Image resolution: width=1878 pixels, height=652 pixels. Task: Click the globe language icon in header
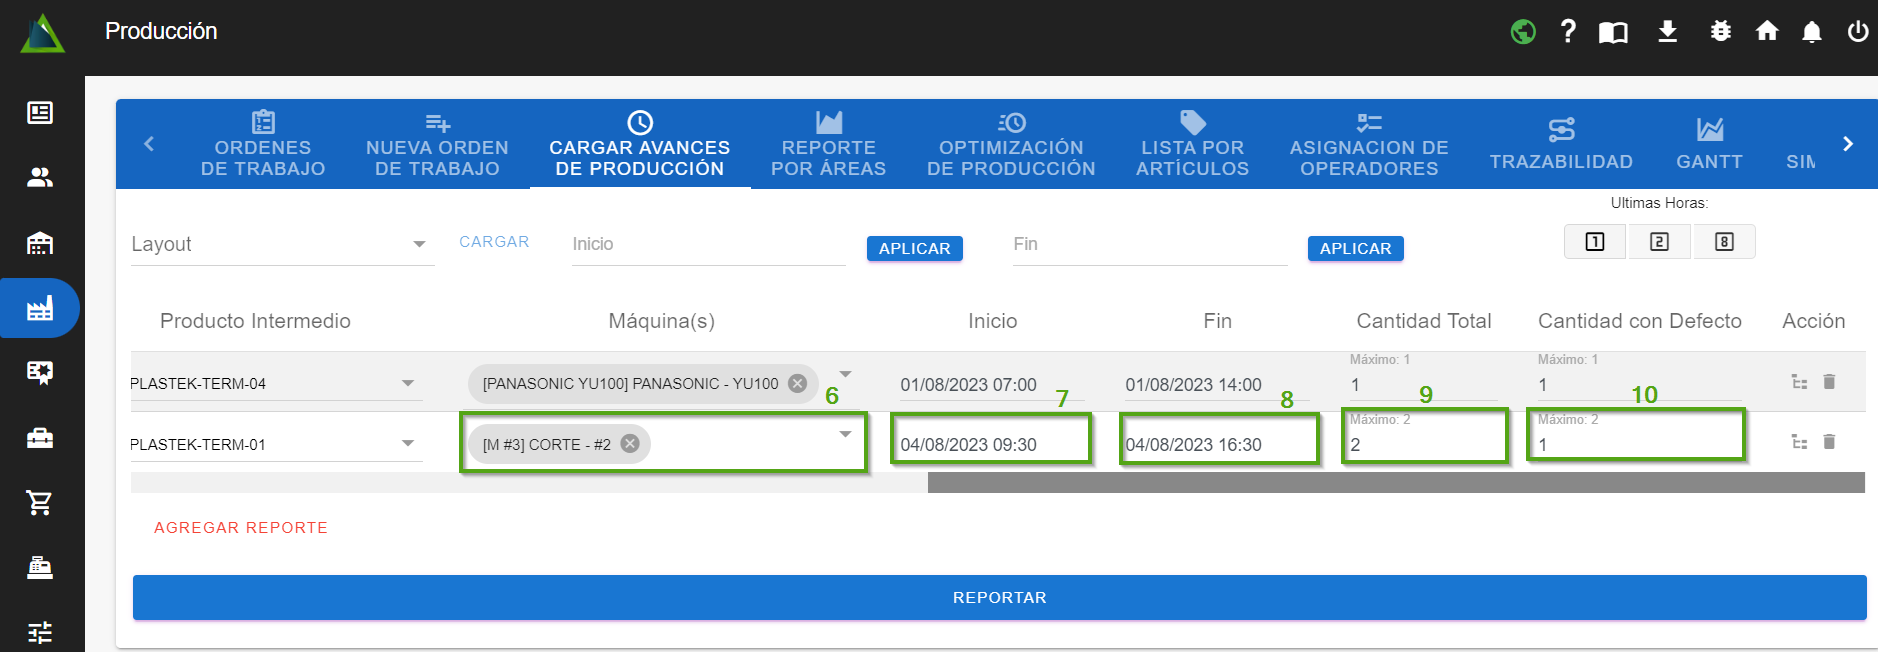1523,32
